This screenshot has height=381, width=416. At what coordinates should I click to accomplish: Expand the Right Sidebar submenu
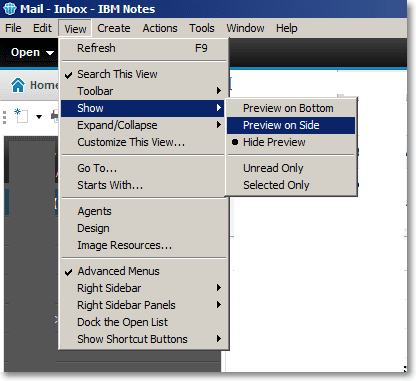144,288
